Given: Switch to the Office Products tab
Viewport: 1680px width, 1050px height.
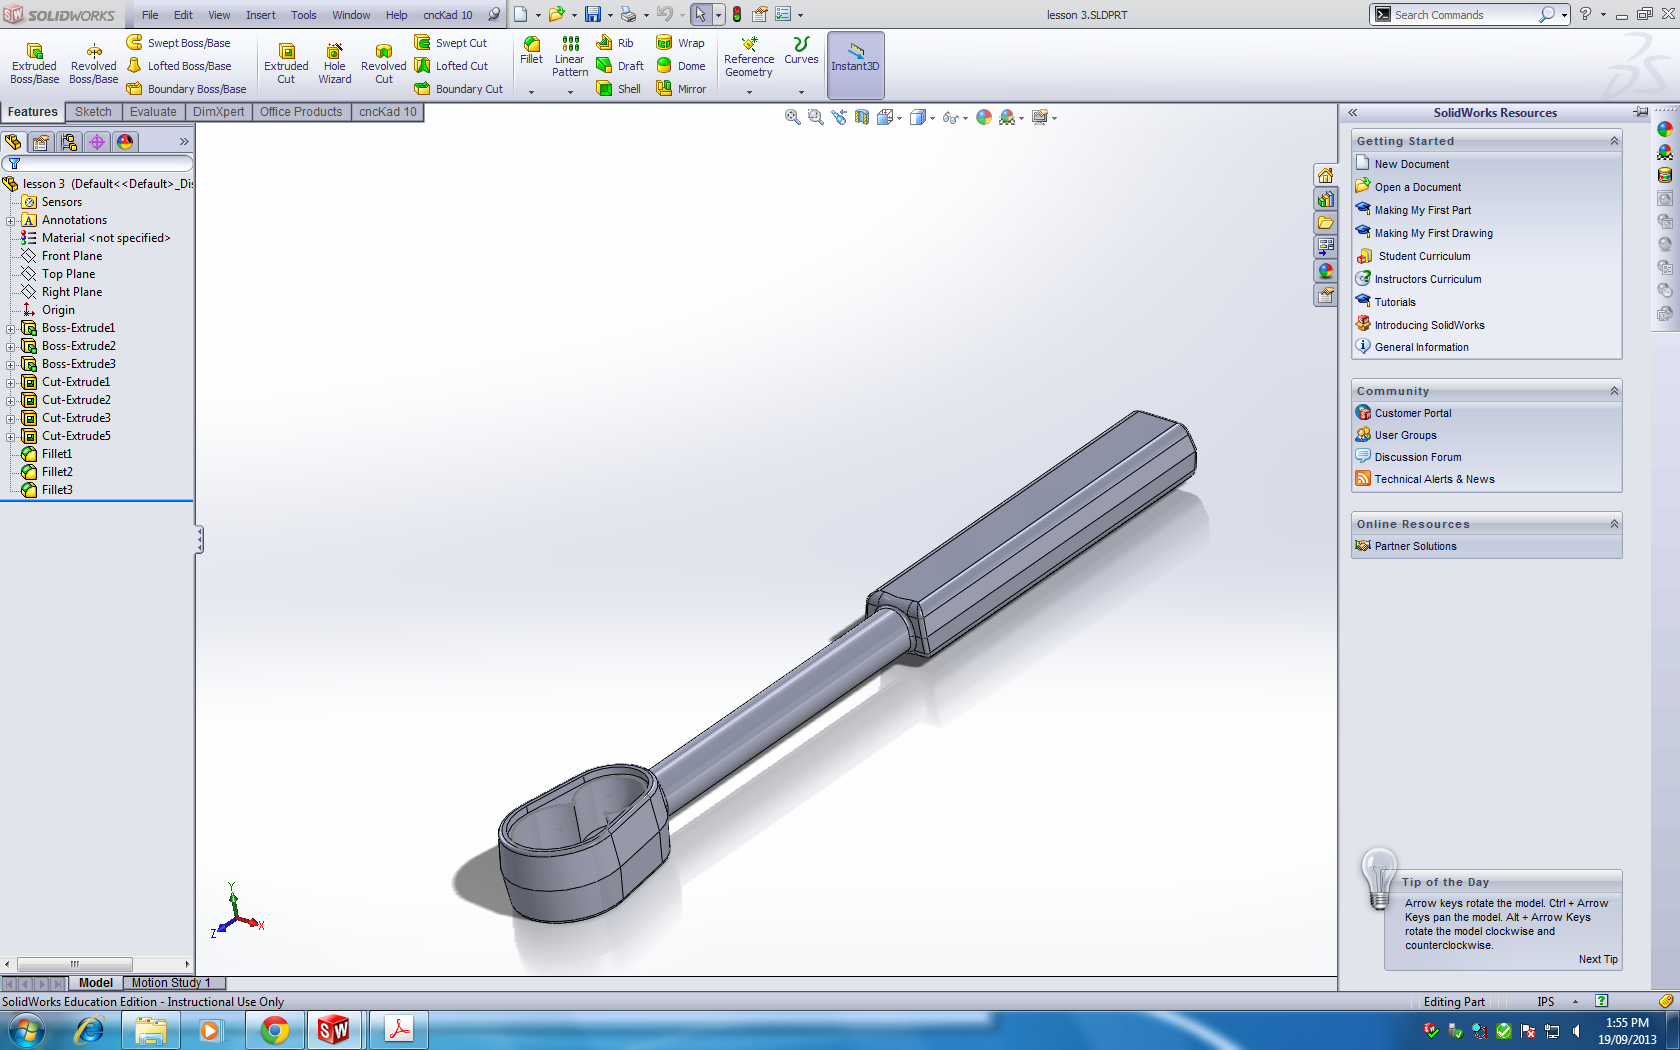Looking at the screenshot, I should 301,112.
